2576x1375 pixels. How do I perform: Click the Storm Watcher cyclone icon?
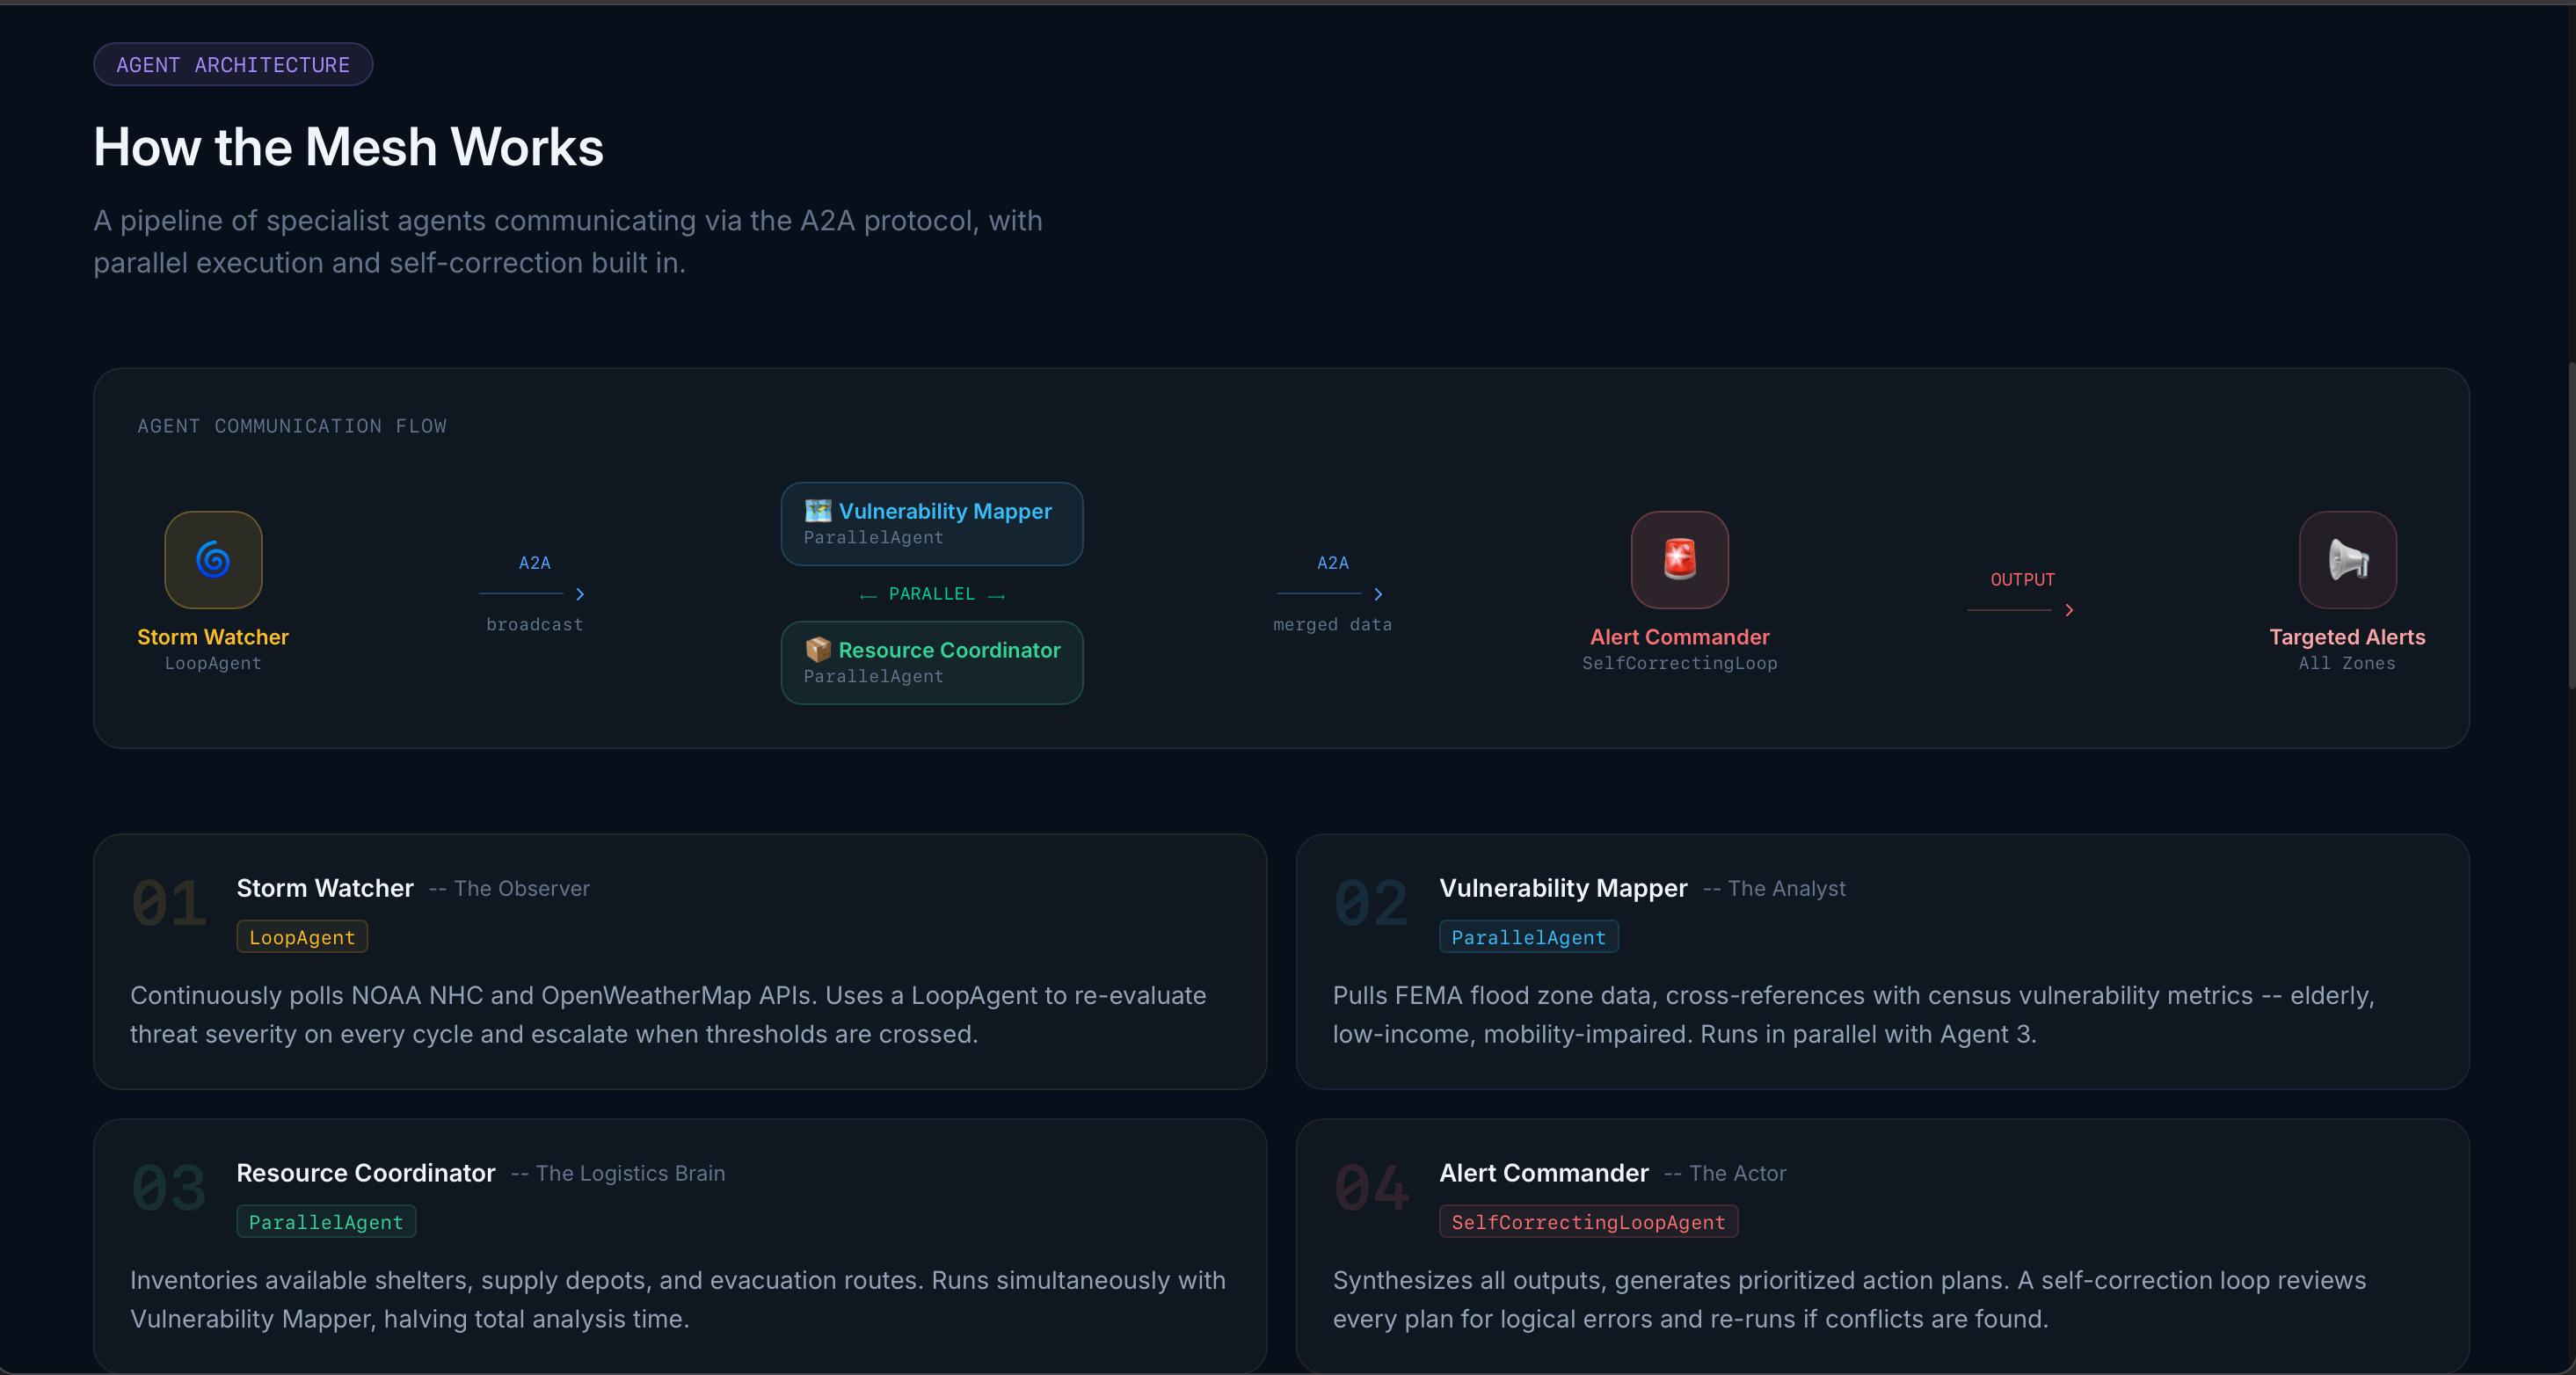(x=213, y=560)
